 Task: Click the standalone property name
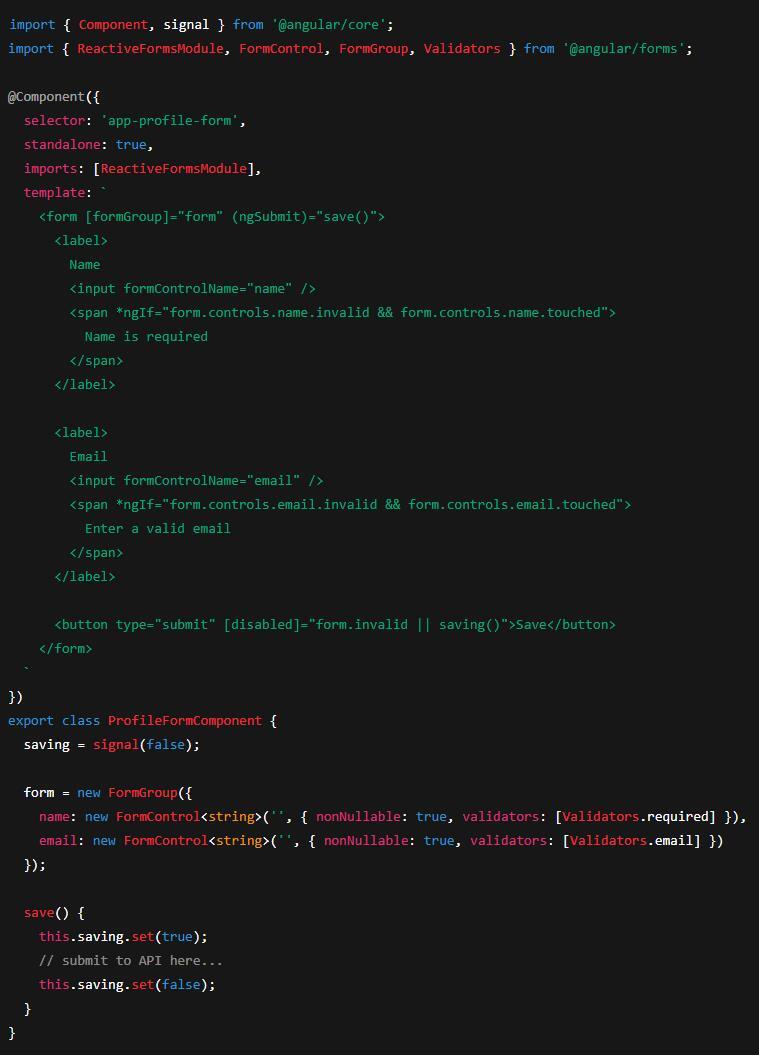point(62,144)
